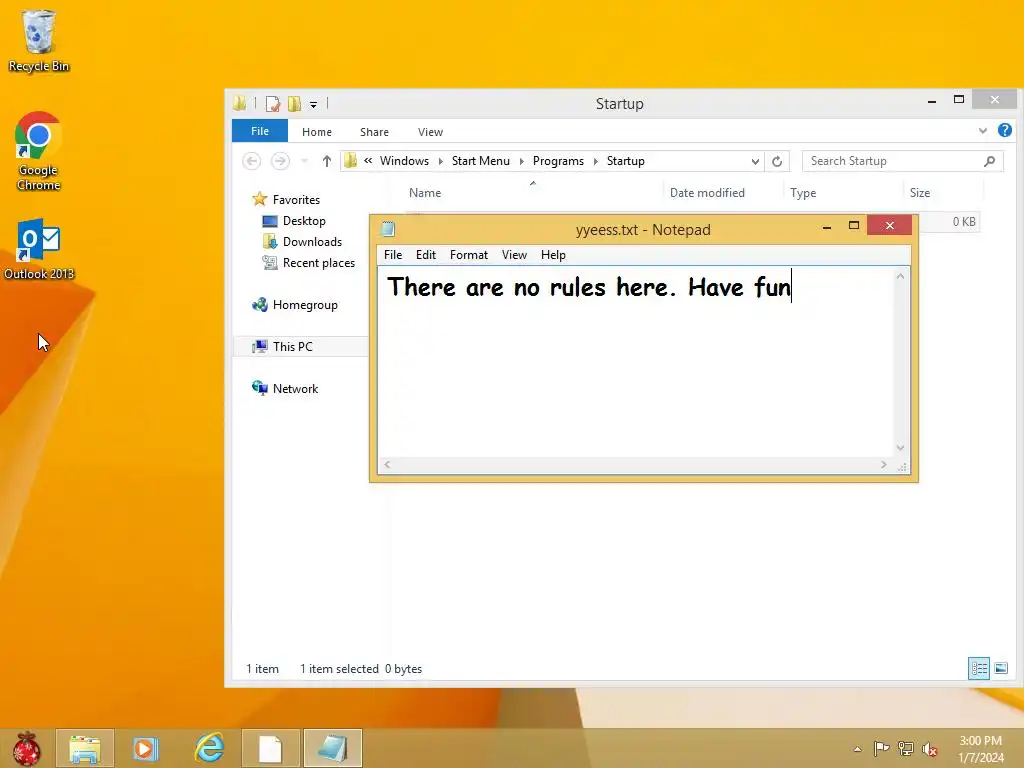Click Programs in the address breadcrumb
The height and width of the screenshot is (768, 1024).
[558, 161]
